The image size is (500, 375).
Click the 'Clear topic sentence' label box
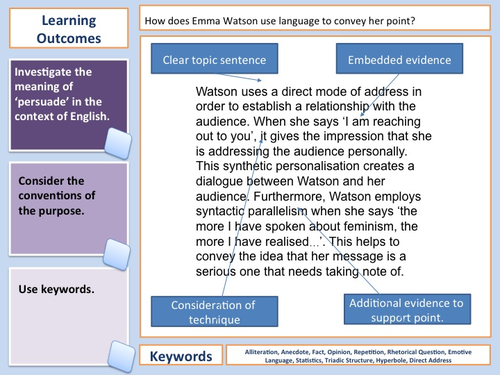click(x=214, y=59)
